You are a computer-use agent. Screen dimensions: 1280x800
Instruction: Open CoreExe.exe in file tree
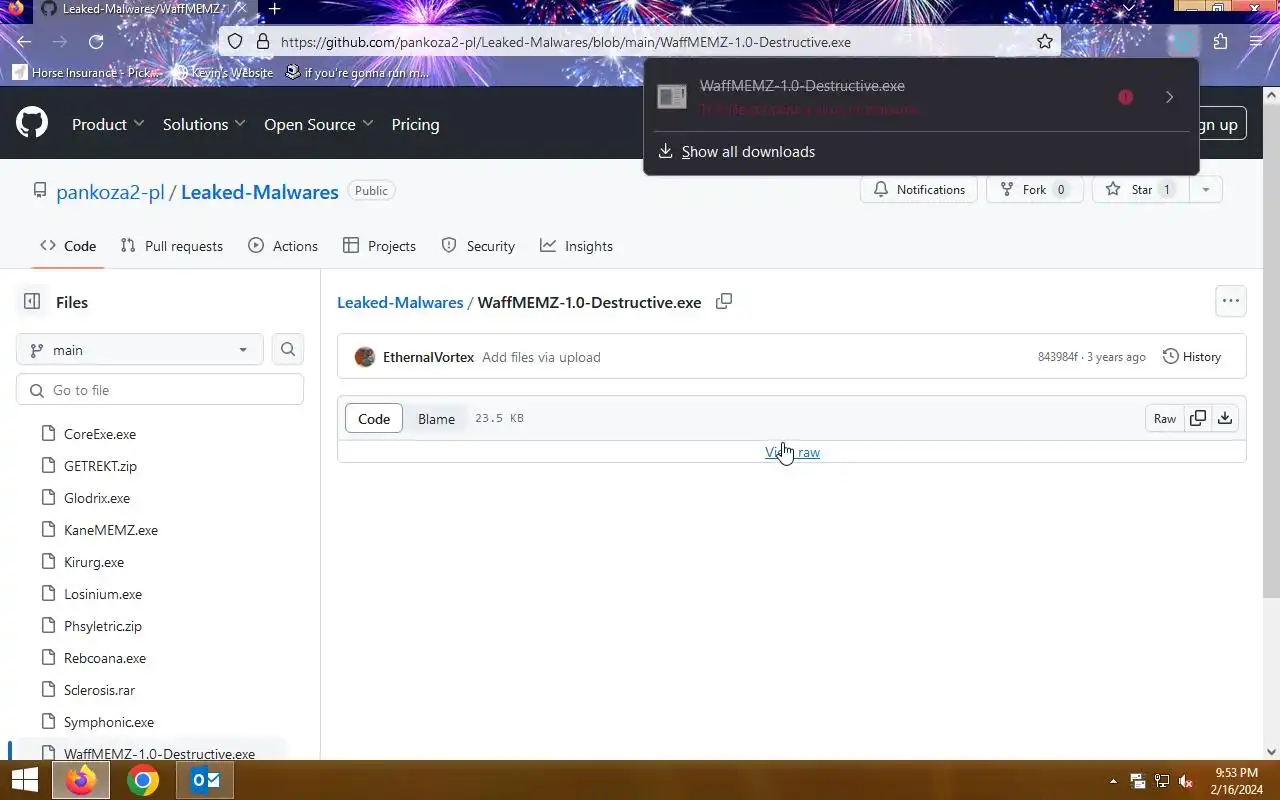[100, 434]
